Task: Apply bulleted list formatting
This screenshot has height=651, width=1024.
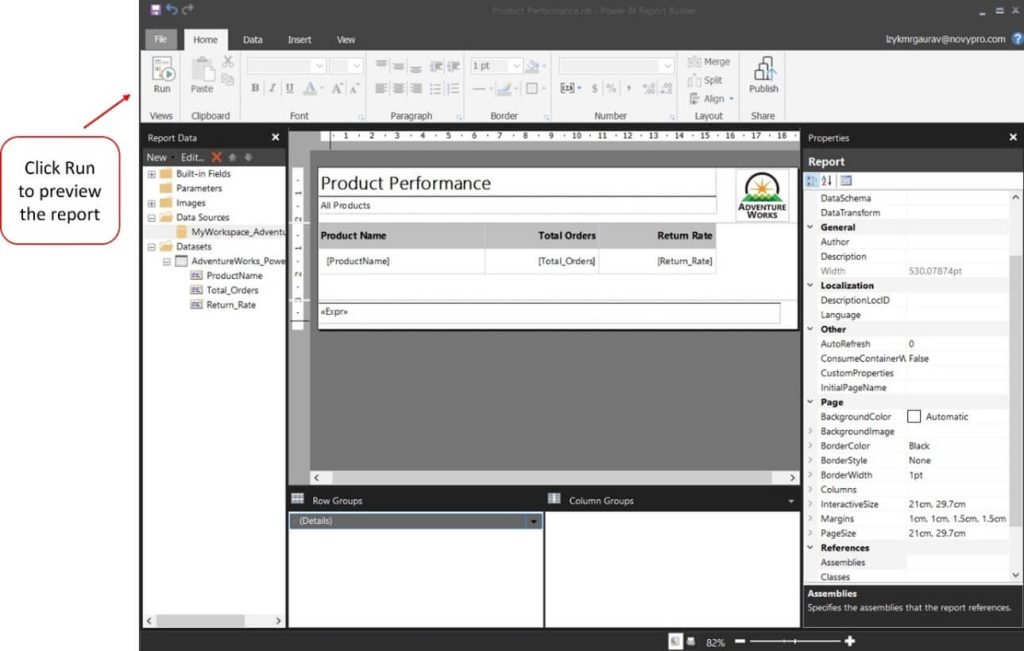Action: click(436, 88)
